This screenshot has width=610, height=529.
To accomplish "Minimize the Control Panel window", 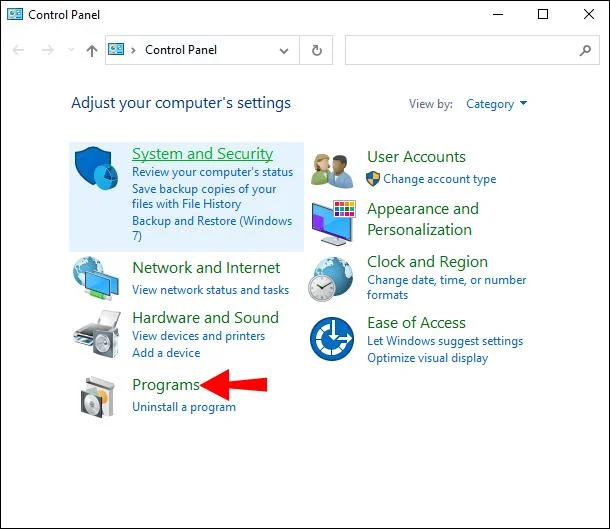I will click(x=498, y=14).
